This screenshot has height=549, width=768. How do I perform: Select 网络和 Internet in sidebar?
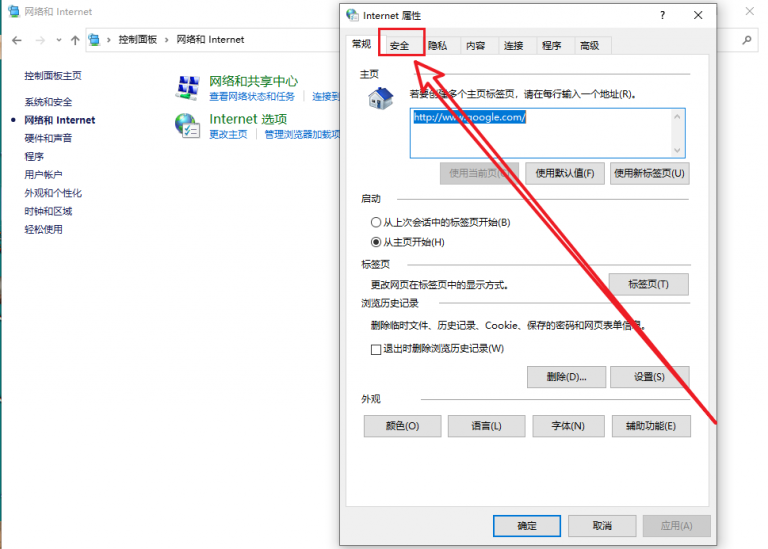(x=60, y=120)
